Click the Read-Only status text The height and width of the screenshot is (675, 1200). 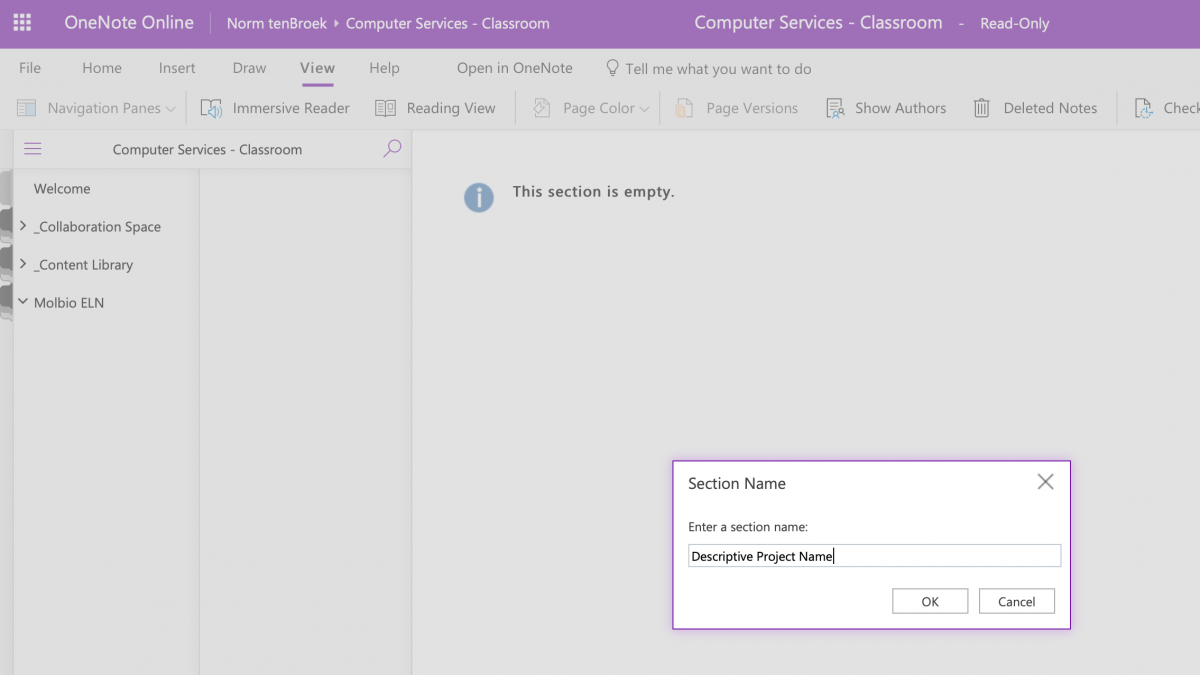[1015, 23]
